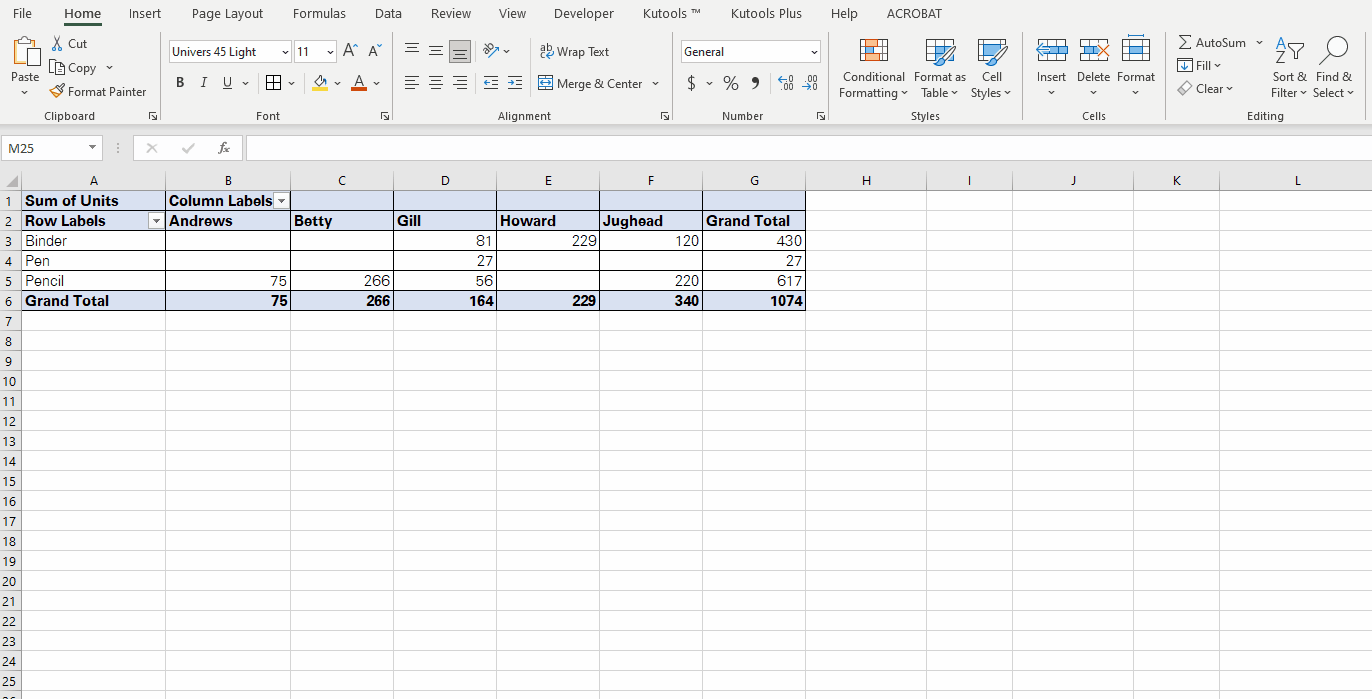1372x699 pixels.
Task: Open the Row Labels filter dropdown
Action: (x=155, y=221)
